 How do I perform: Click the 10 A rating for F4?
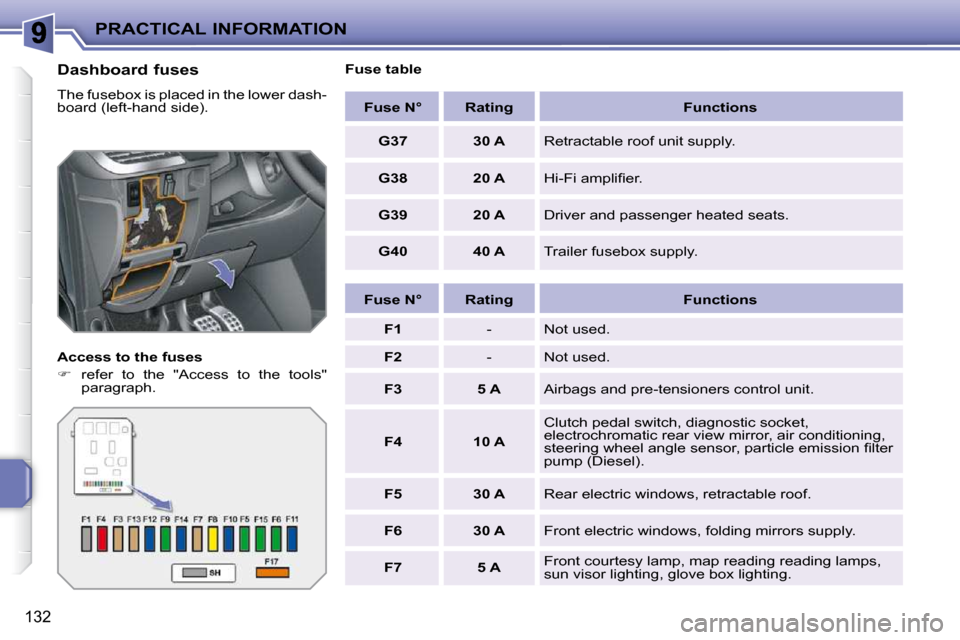pos(489,442)
